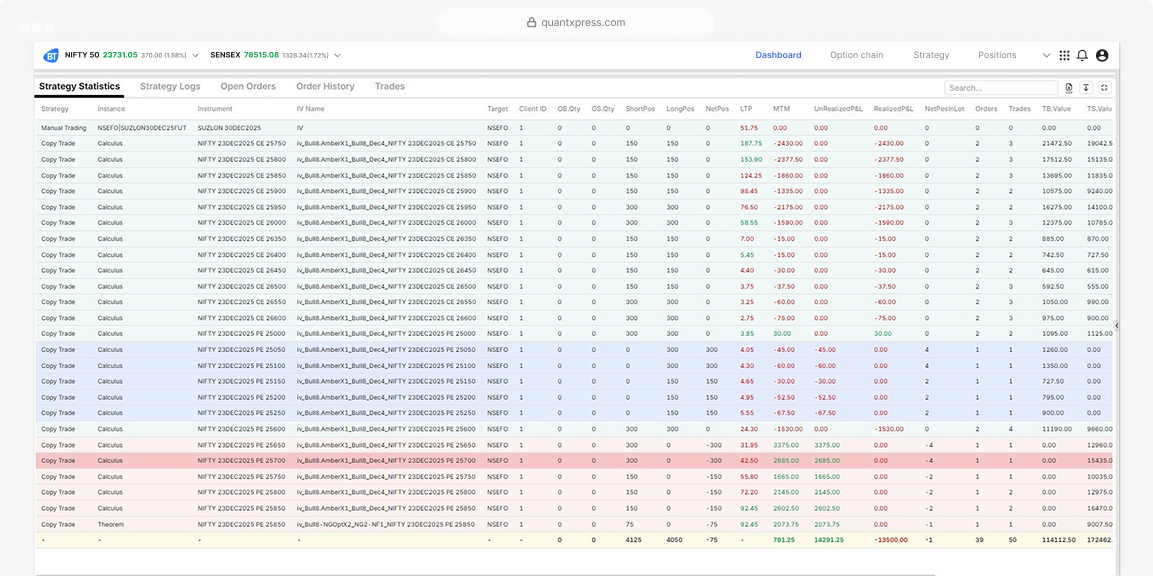Click the NetPosInLot column header
1153x577 pixels.
point(944,109)
